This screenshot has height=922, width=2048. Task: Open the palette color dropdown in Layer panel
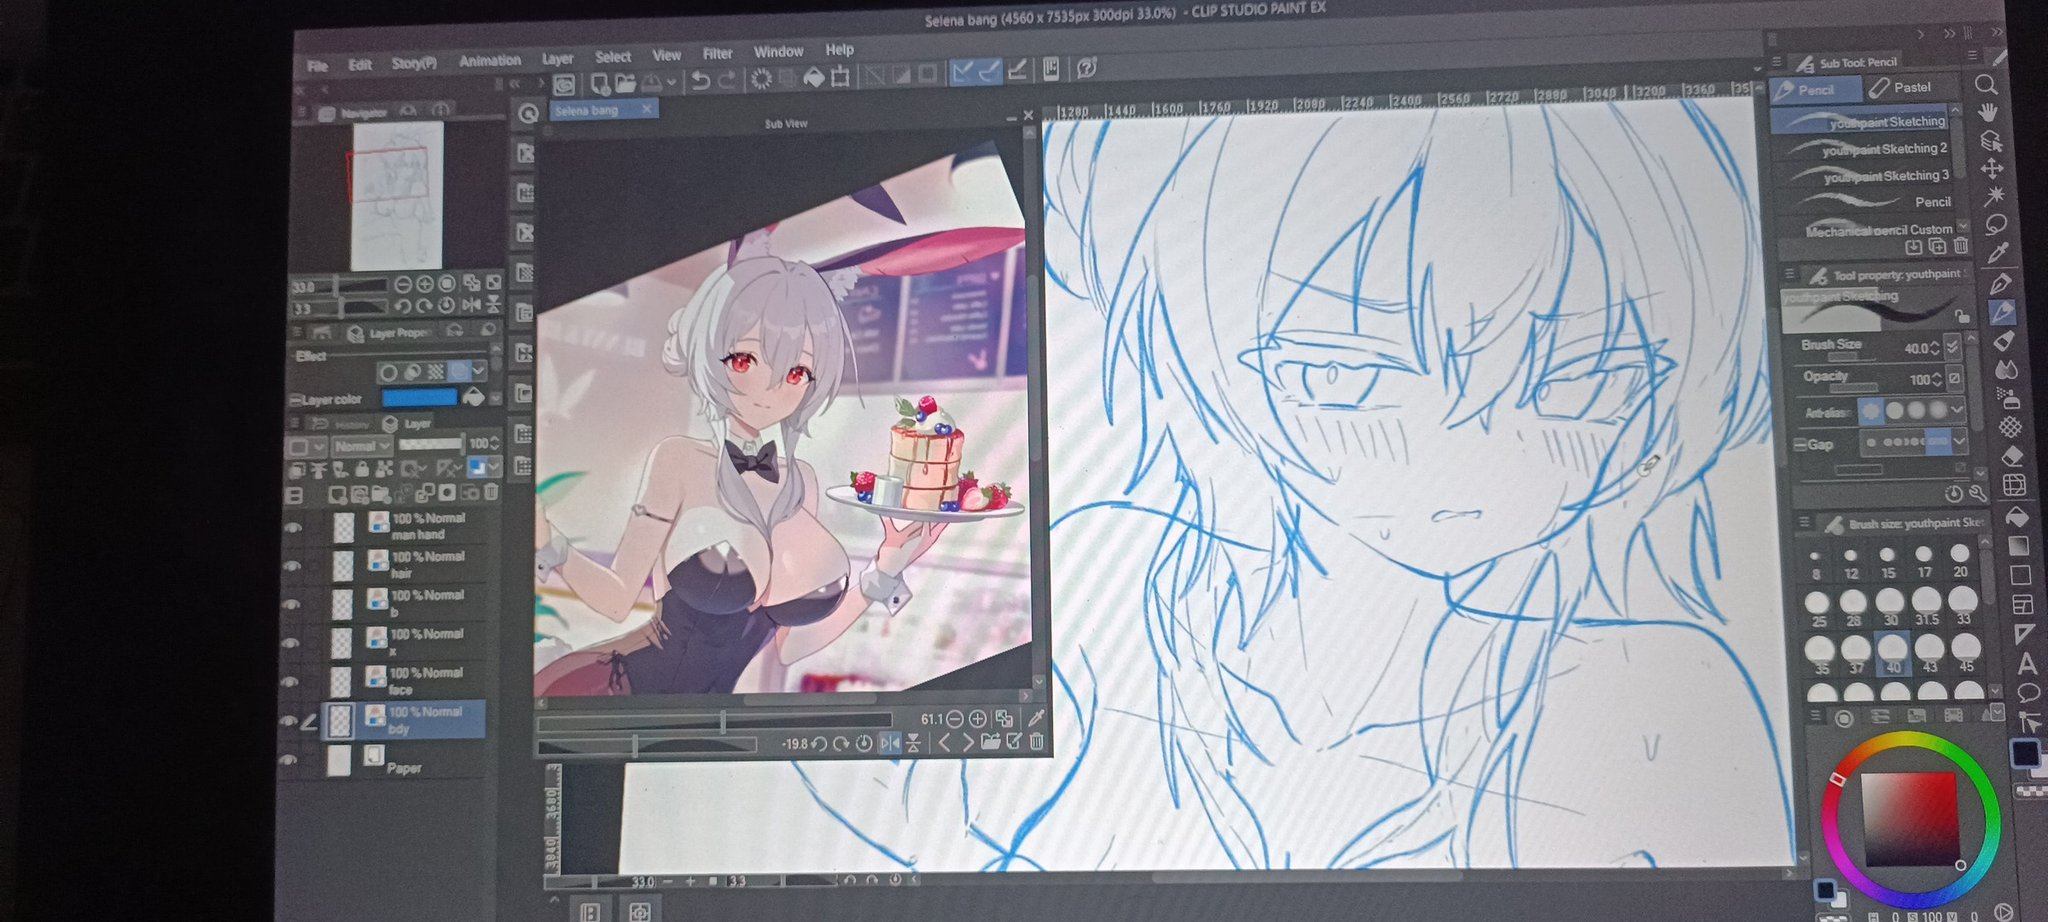pos(494,468)
